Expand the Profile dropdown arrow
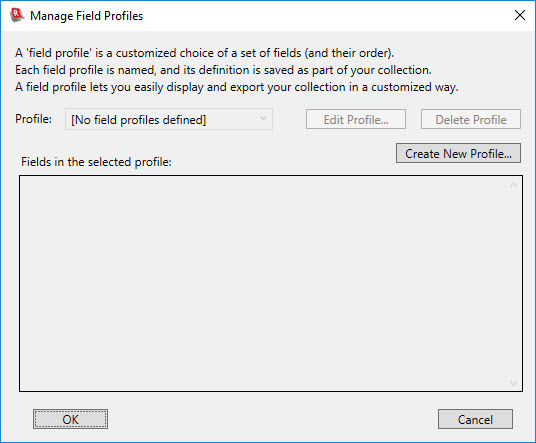Viewport: 536px width, 443px height. click(x=263, y=119)
